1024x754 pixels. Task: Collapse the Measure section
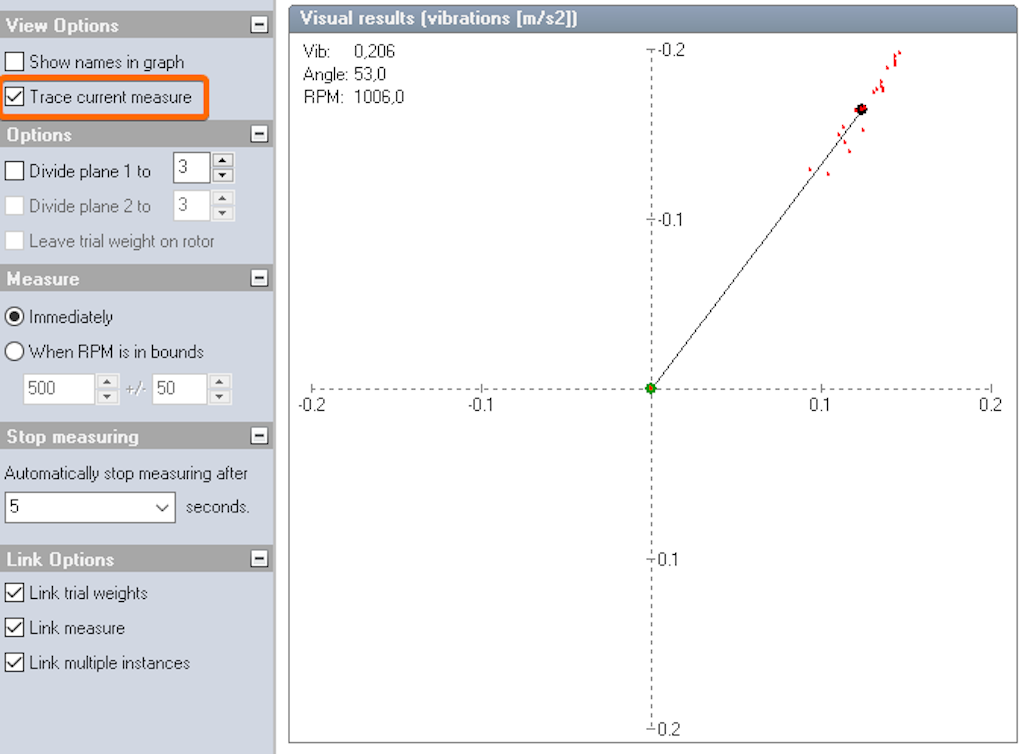(259, 278)
